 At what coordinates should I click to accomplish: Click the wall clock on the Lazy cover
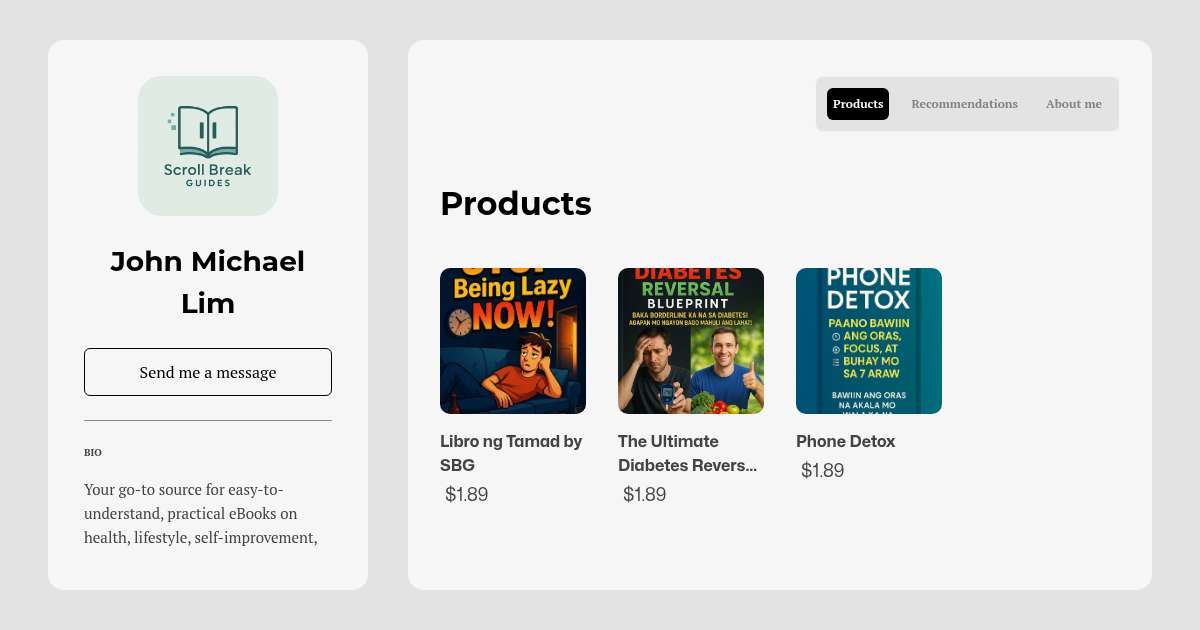point(459,322)
